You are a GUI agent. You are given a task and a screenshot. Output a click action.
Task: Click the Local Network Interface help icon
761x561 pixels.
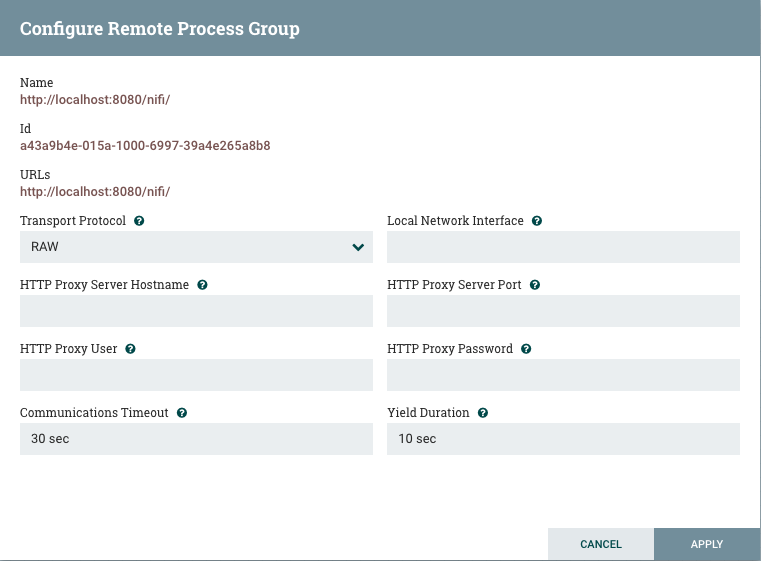point(537,221)
